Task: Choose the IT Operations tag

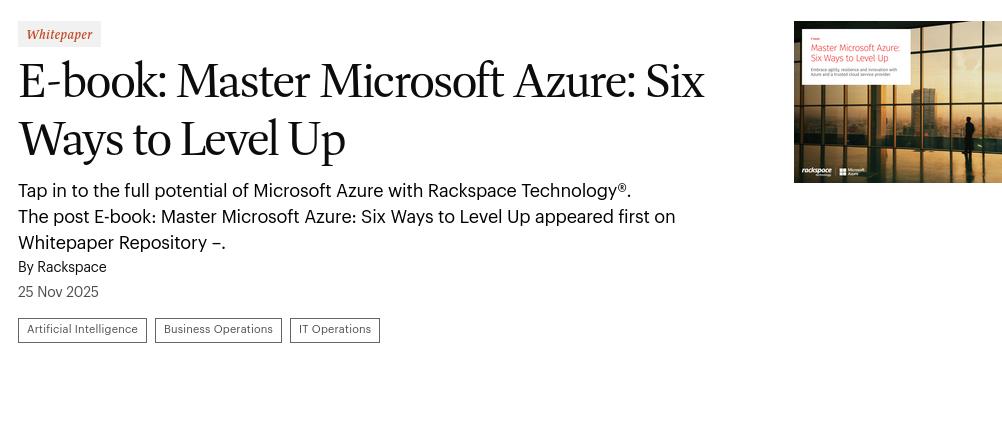Action: coord(334,330)
